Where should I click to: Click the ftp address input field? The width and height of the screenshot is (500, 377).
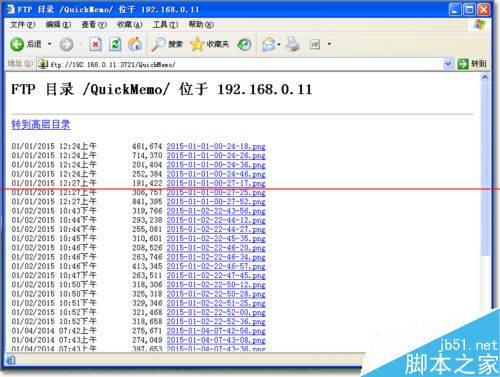coord(245,64)
